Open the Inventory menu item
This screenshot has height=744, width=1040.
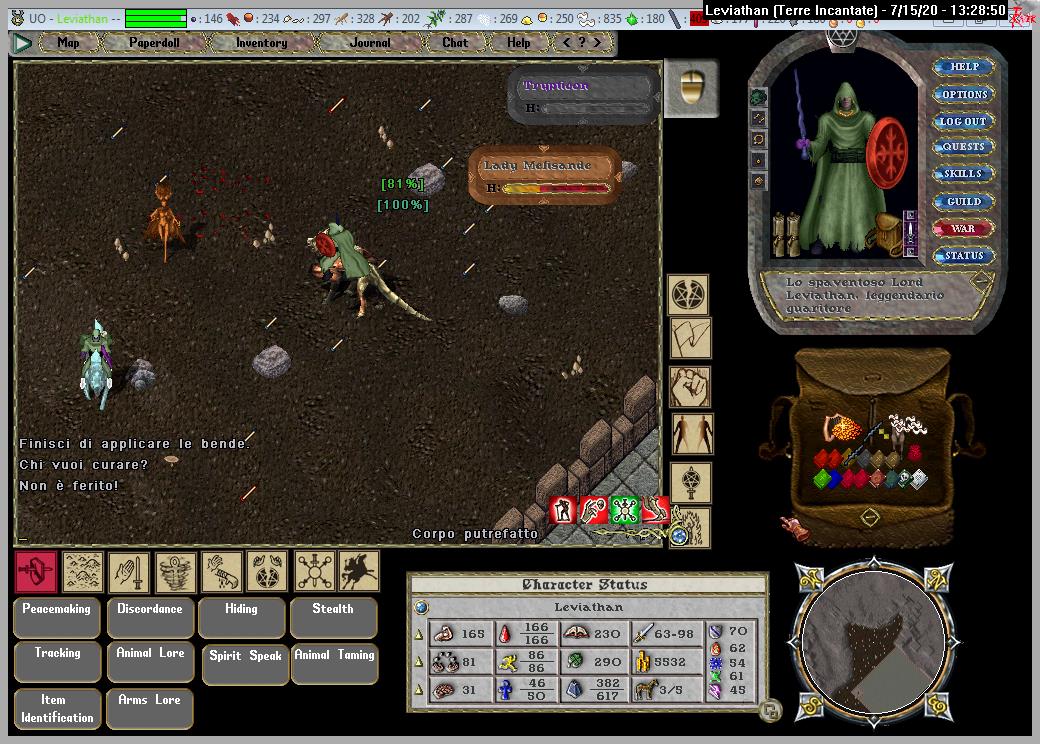(261, 42)
